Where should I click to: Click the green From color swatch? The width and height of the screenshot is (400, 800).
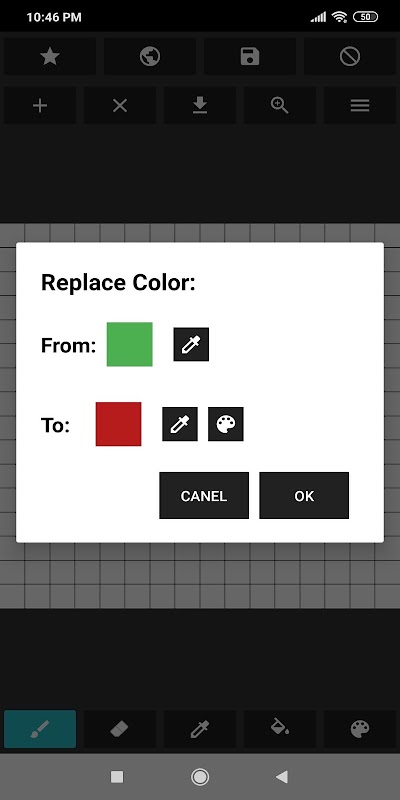coord(130,344)
